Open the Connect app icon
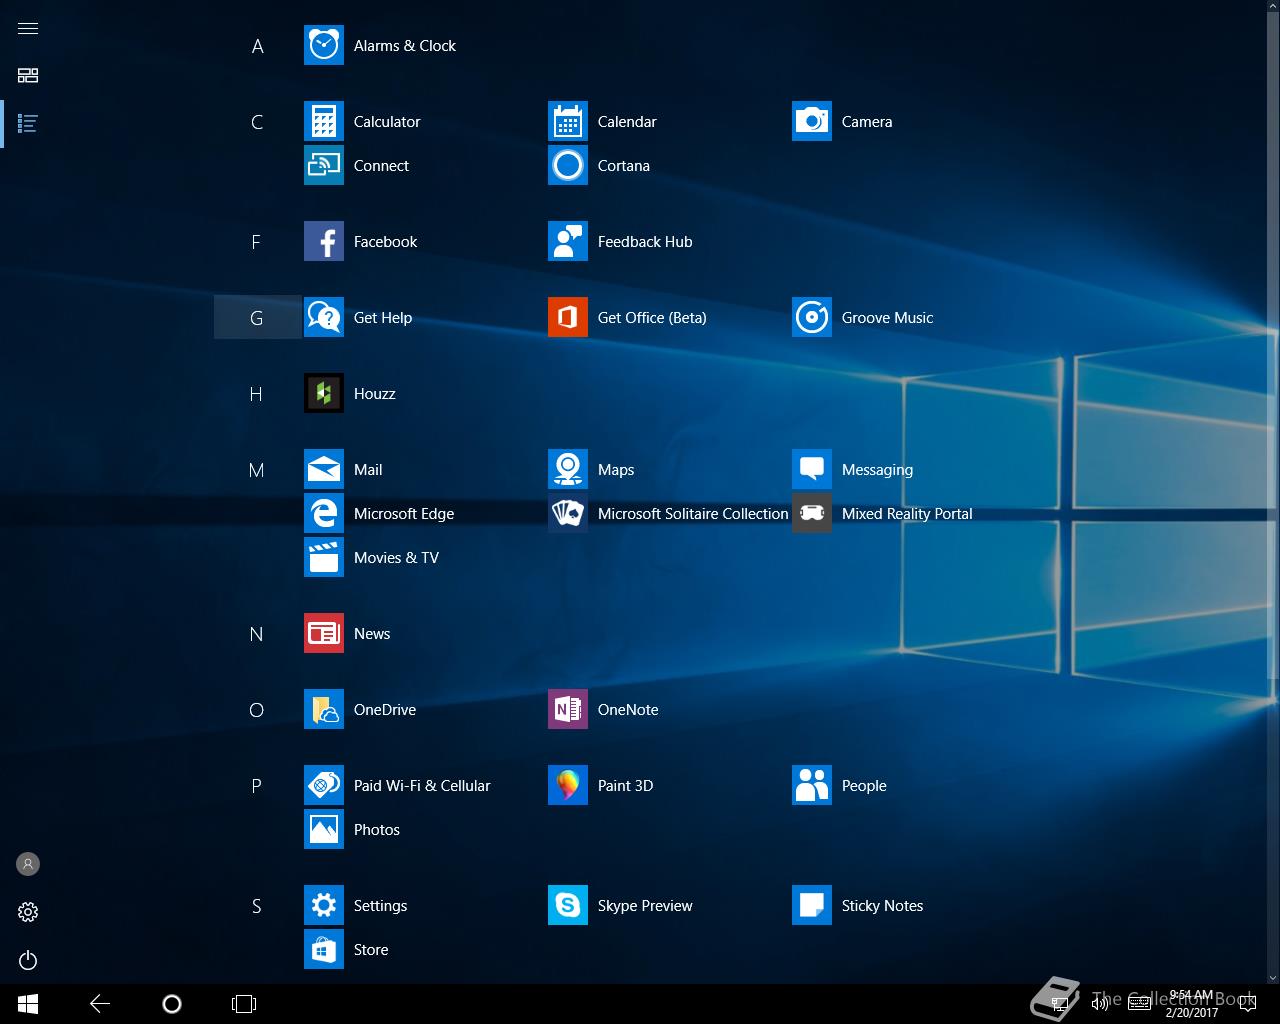1280x1024 pixels. click(x=324, y=165)
